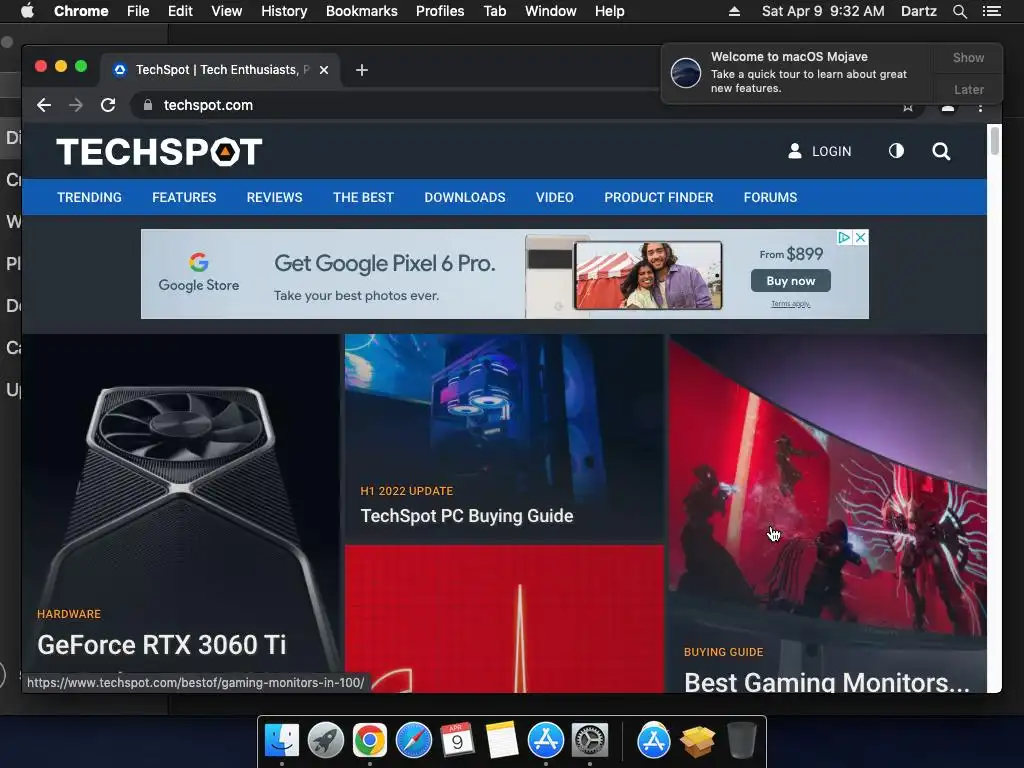
Task: Click the red thumbnail article tile
Action: [x=504, y=619]
